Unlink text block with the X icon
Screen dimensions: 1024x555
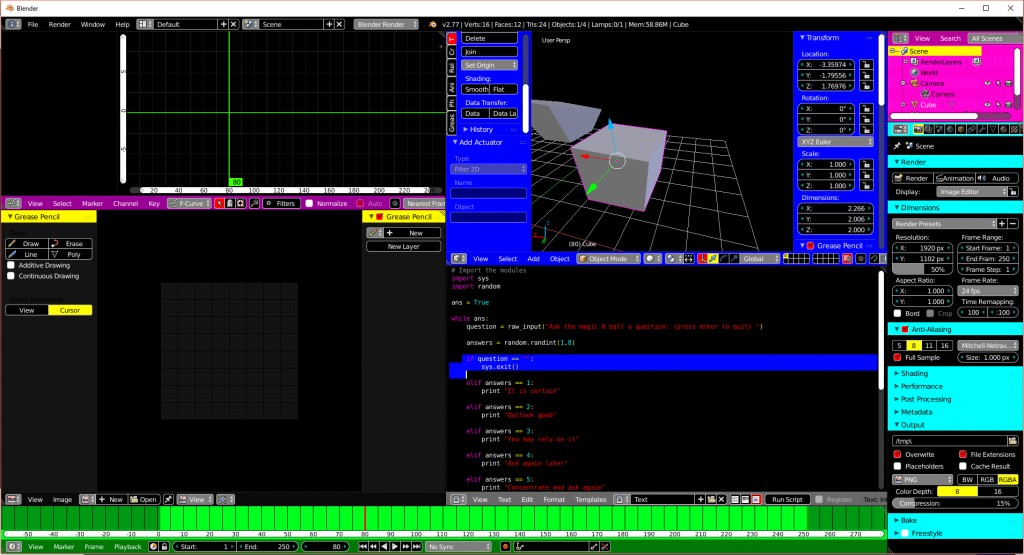721,500
